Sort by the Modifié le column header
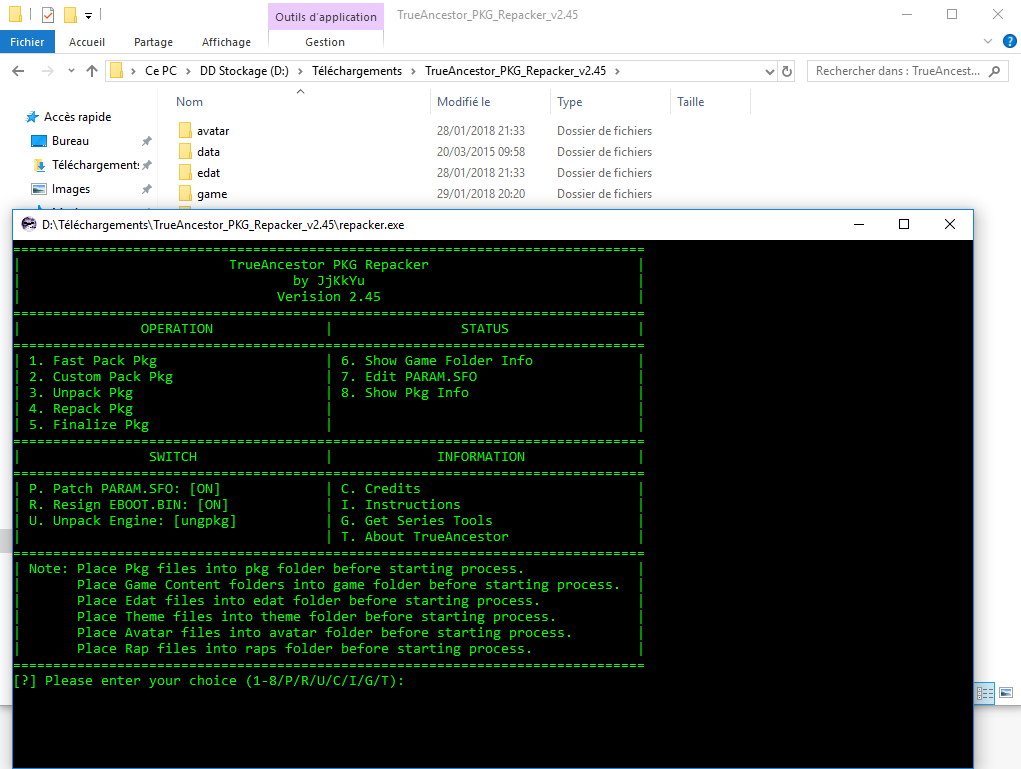This screenshot has width=1021, height=769. tap(464, 102)
